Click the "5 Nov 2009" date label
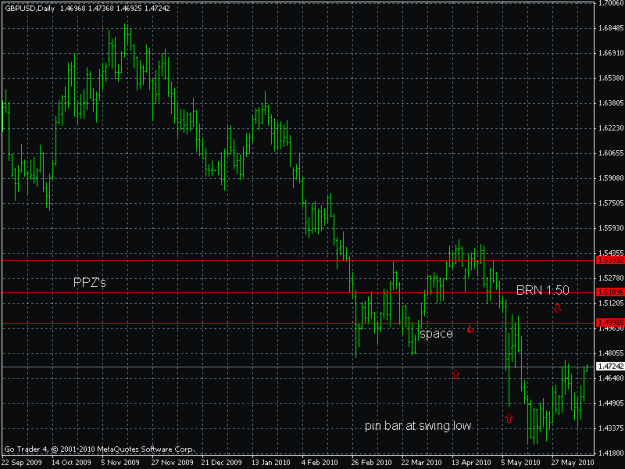Screen dimensions: 625x469 120,462
